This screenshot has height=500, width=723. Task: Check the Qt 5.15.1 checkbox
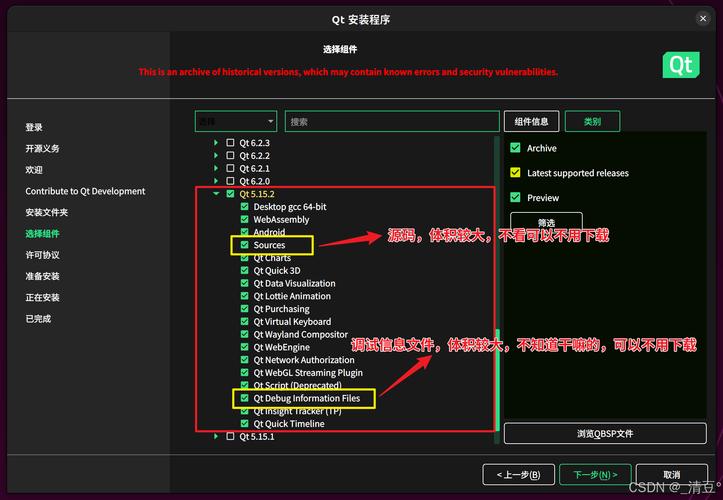tap(230, 436)
